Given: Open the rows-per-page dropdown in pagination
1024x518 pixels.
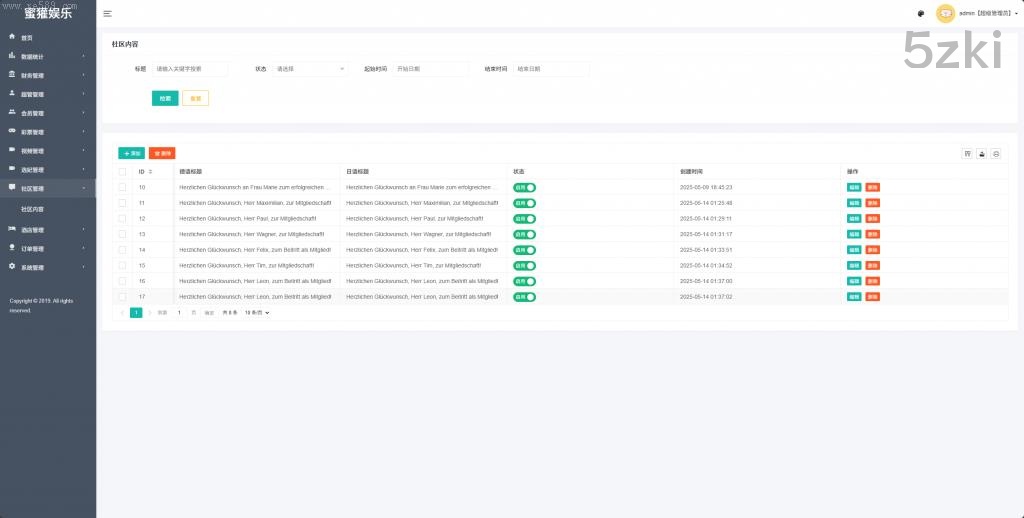Looking at the screenshot, I should (x=258, y=313).
